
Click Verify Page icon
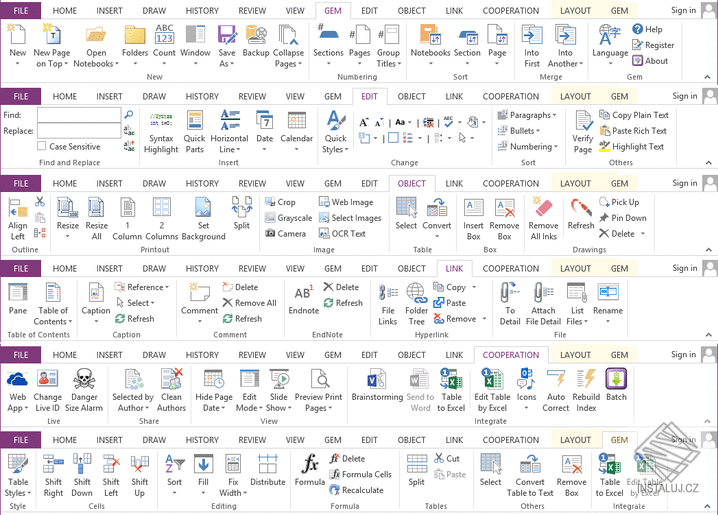point(582,121)
